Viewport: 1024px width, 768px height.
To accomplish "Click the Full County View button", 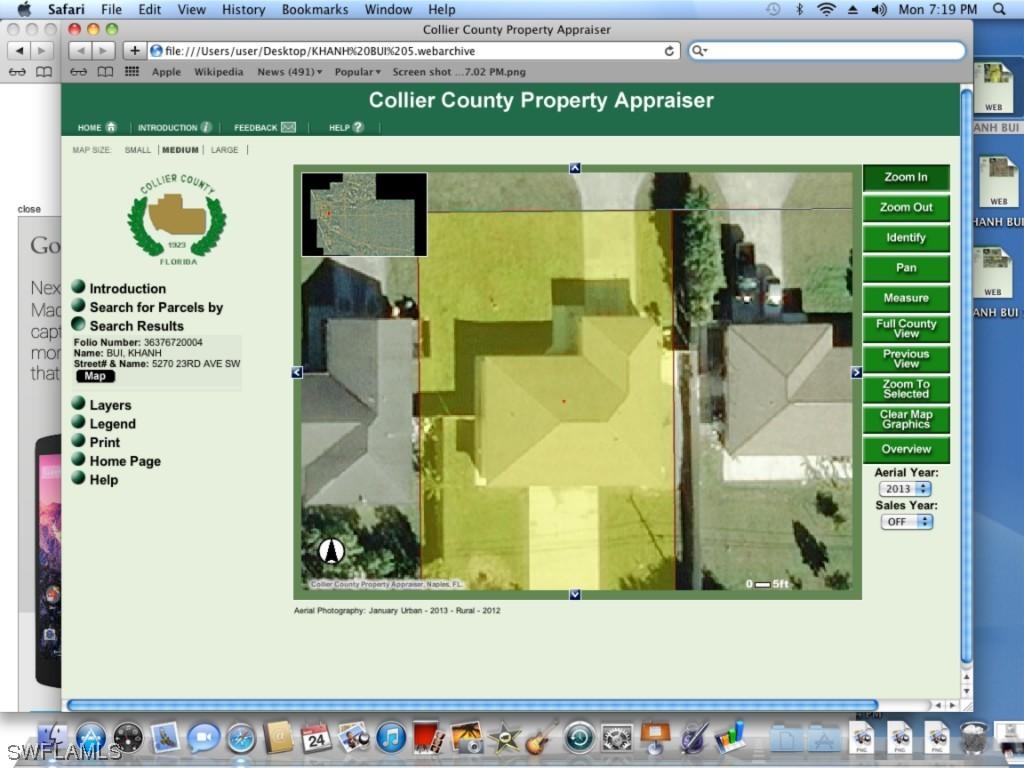I will click(x=905, y=328).
